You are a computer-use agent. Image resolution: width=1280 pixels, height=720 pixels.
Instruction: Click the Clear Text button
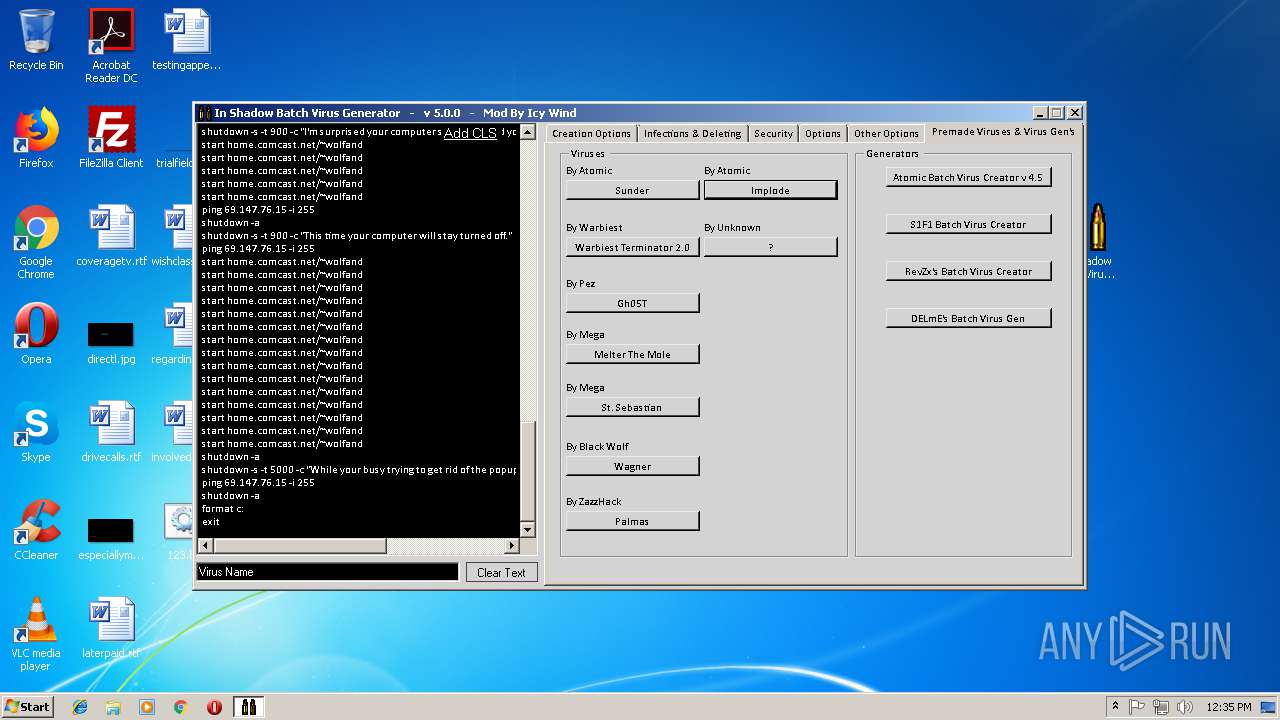click(x=501, y=572)
